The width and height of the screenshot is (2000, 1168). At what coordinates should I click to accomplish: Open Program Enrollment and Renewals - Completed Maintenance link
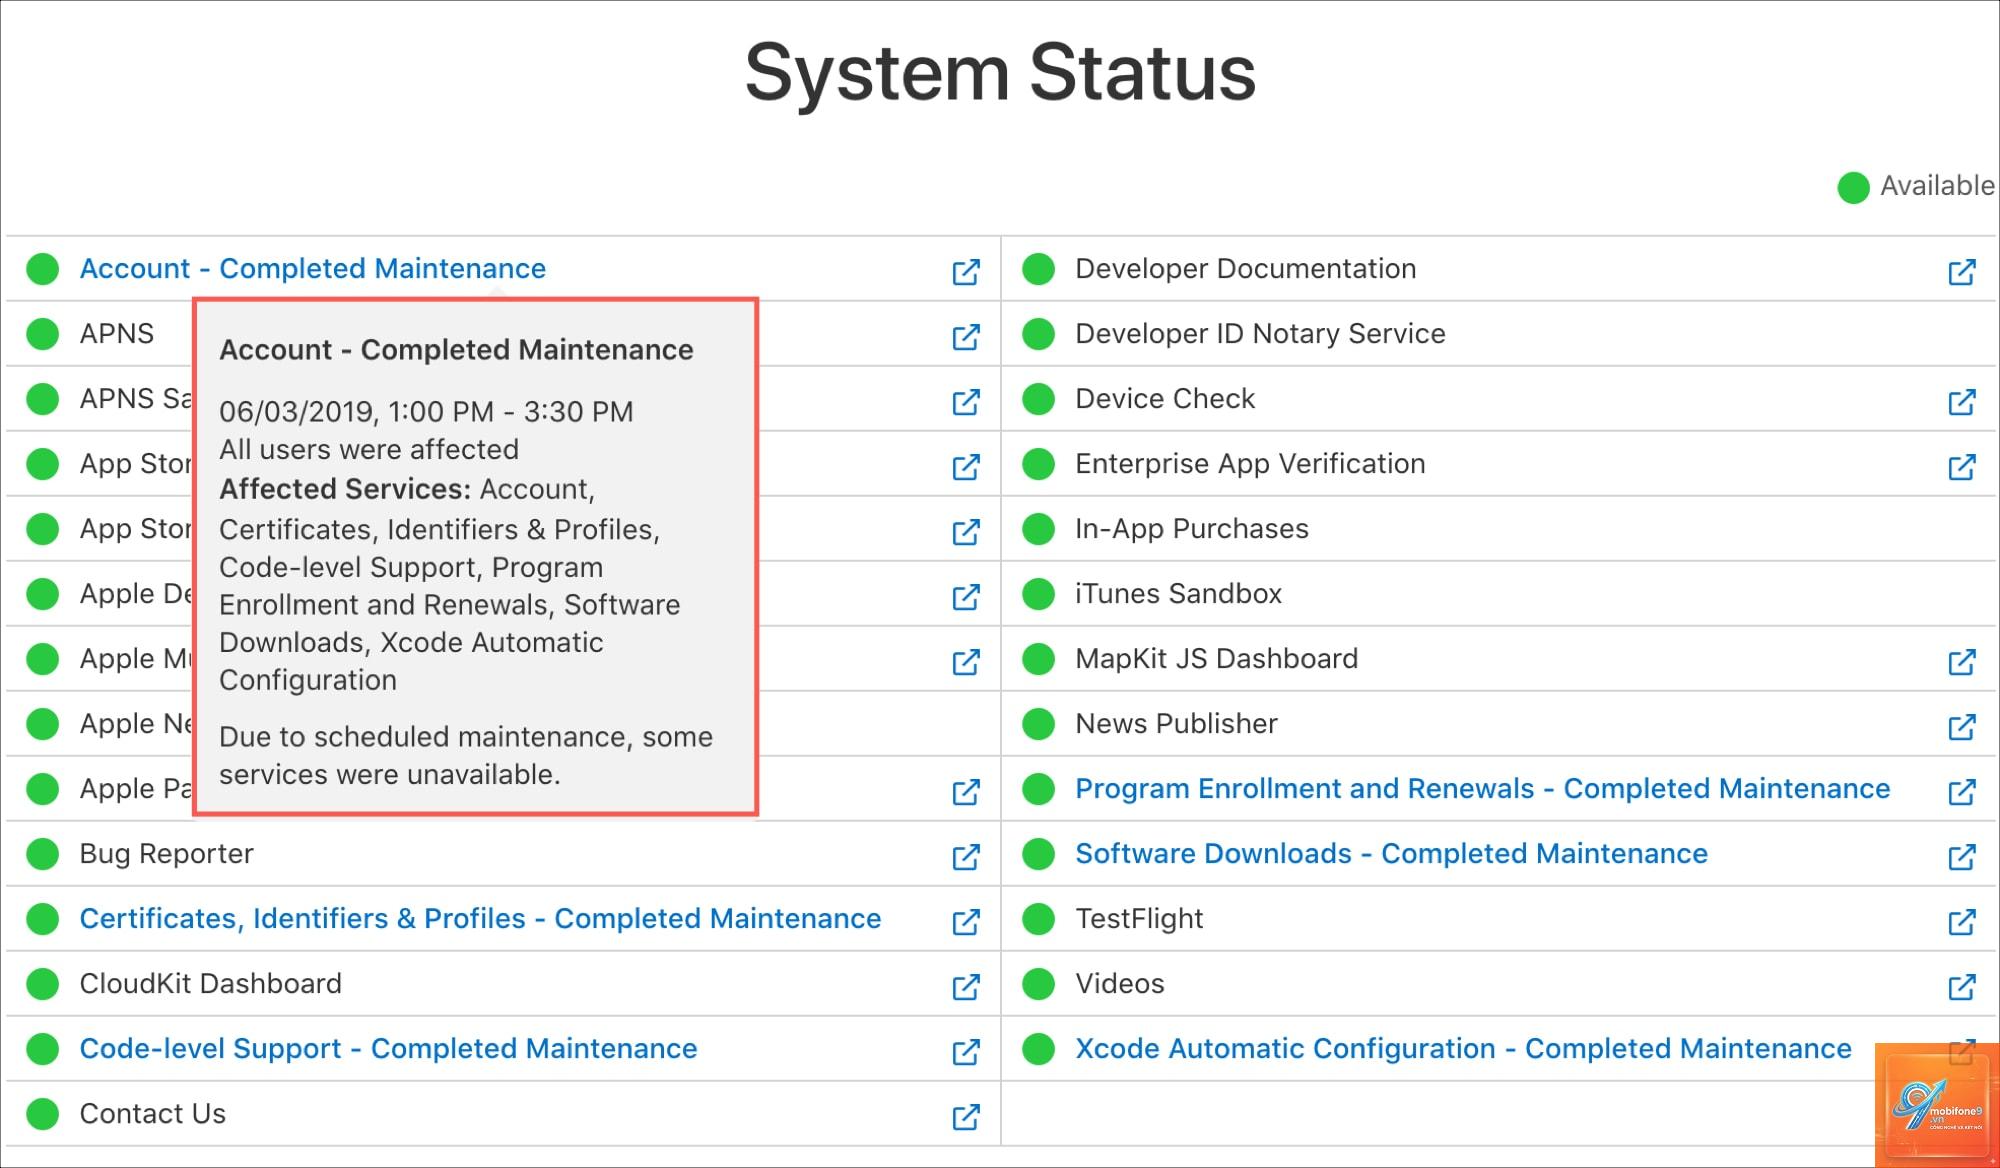[1483, 789]
